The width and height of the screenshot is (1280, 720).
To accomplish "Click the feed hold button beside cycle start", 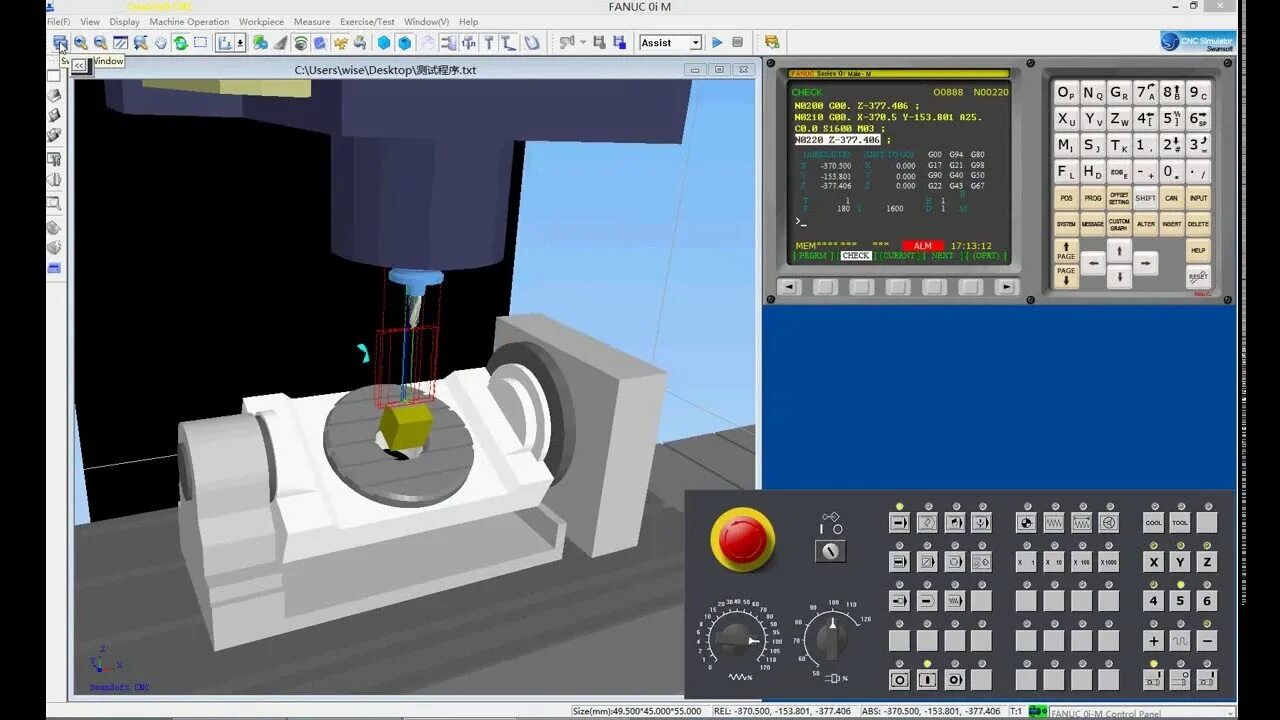I will click(x=899, y=680).
